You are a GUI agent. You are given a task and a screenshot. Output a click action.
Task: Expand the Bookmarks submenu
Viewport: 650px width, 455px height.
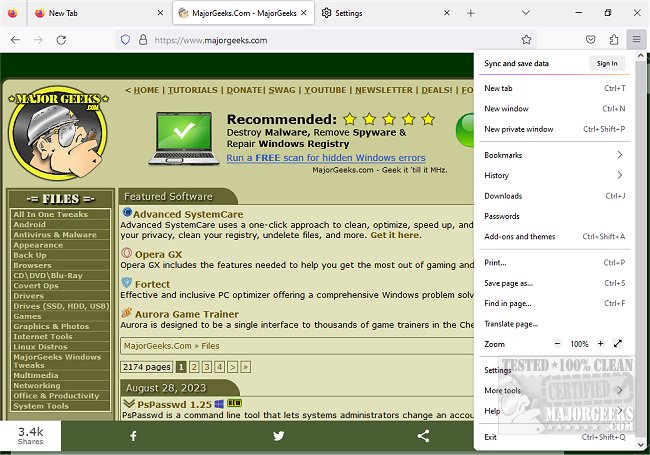click(x=554, y=155)
